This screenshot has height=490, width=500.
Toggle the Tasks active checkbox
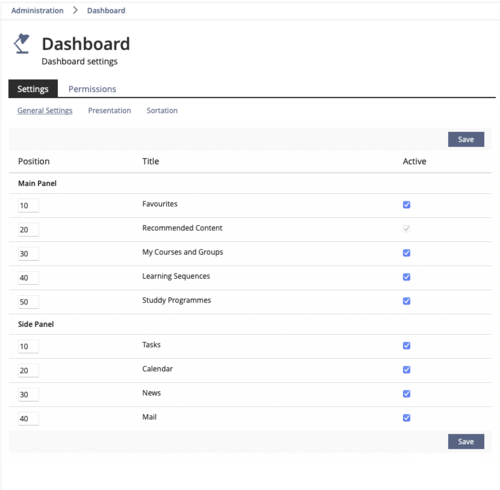406,345
